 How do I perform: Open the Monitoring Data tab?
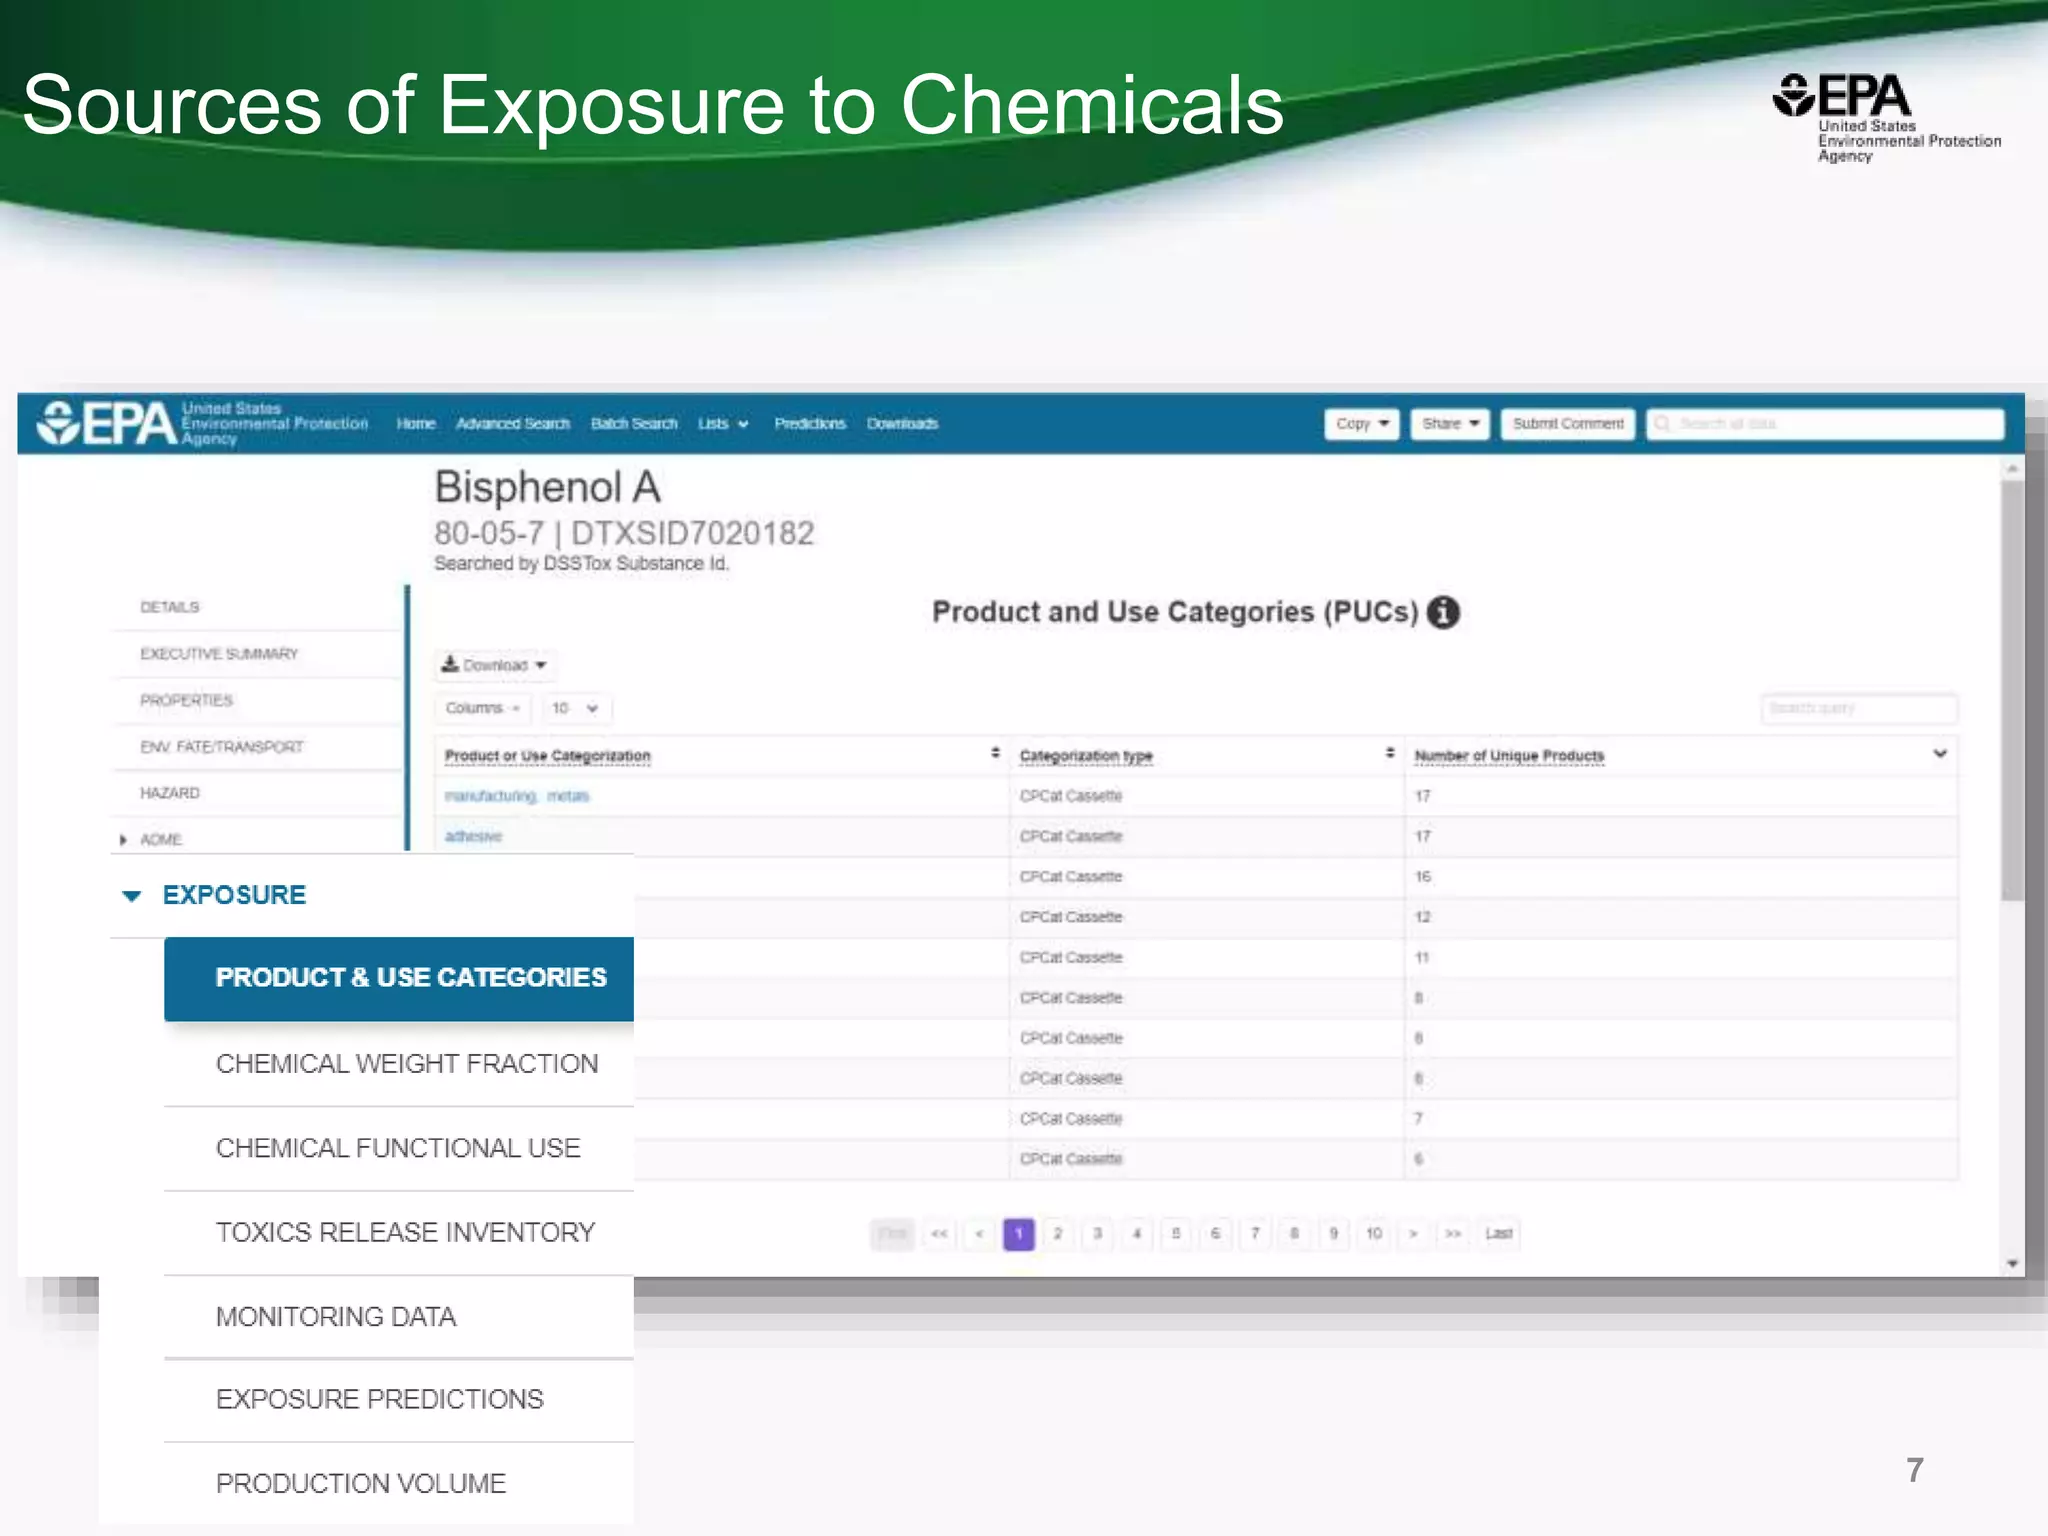[336, 1317]
